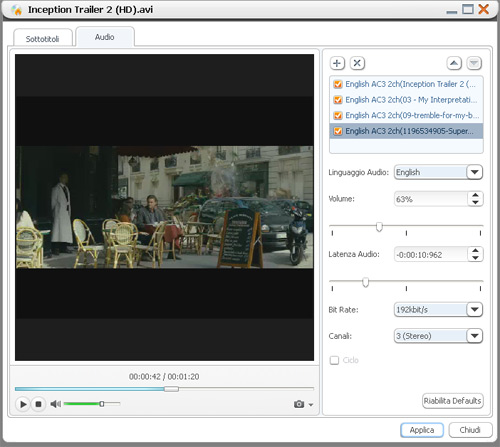Uncheck Inception Trailer 2 audio track
This screenshot has width=500, height=447.
338,84
